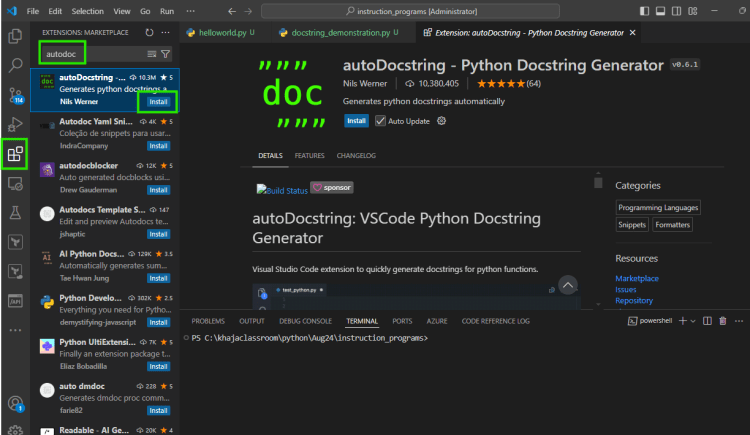The width and height of the screenshot is (750, 435).
Task: Open the Testing flask view
Action: point(15,213)
